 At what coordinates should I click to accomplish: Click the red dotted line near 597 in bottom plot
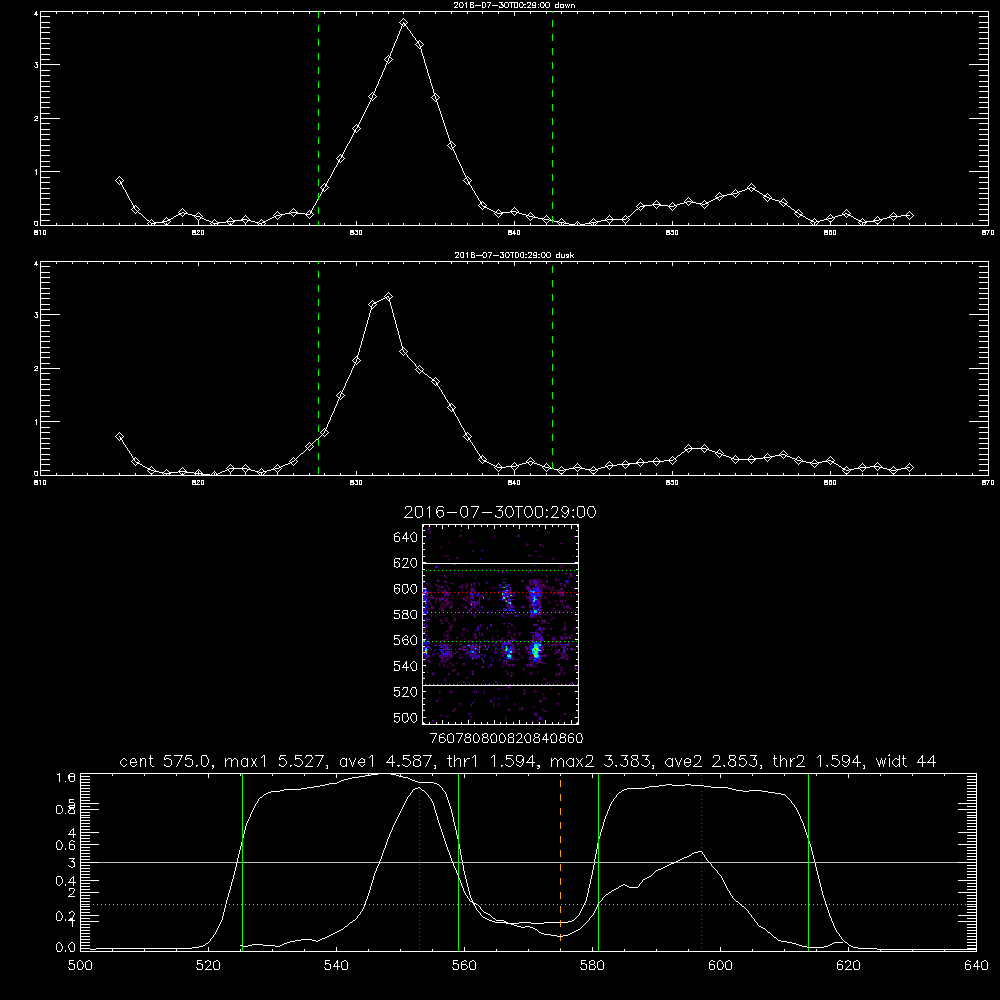coord(702,862)
